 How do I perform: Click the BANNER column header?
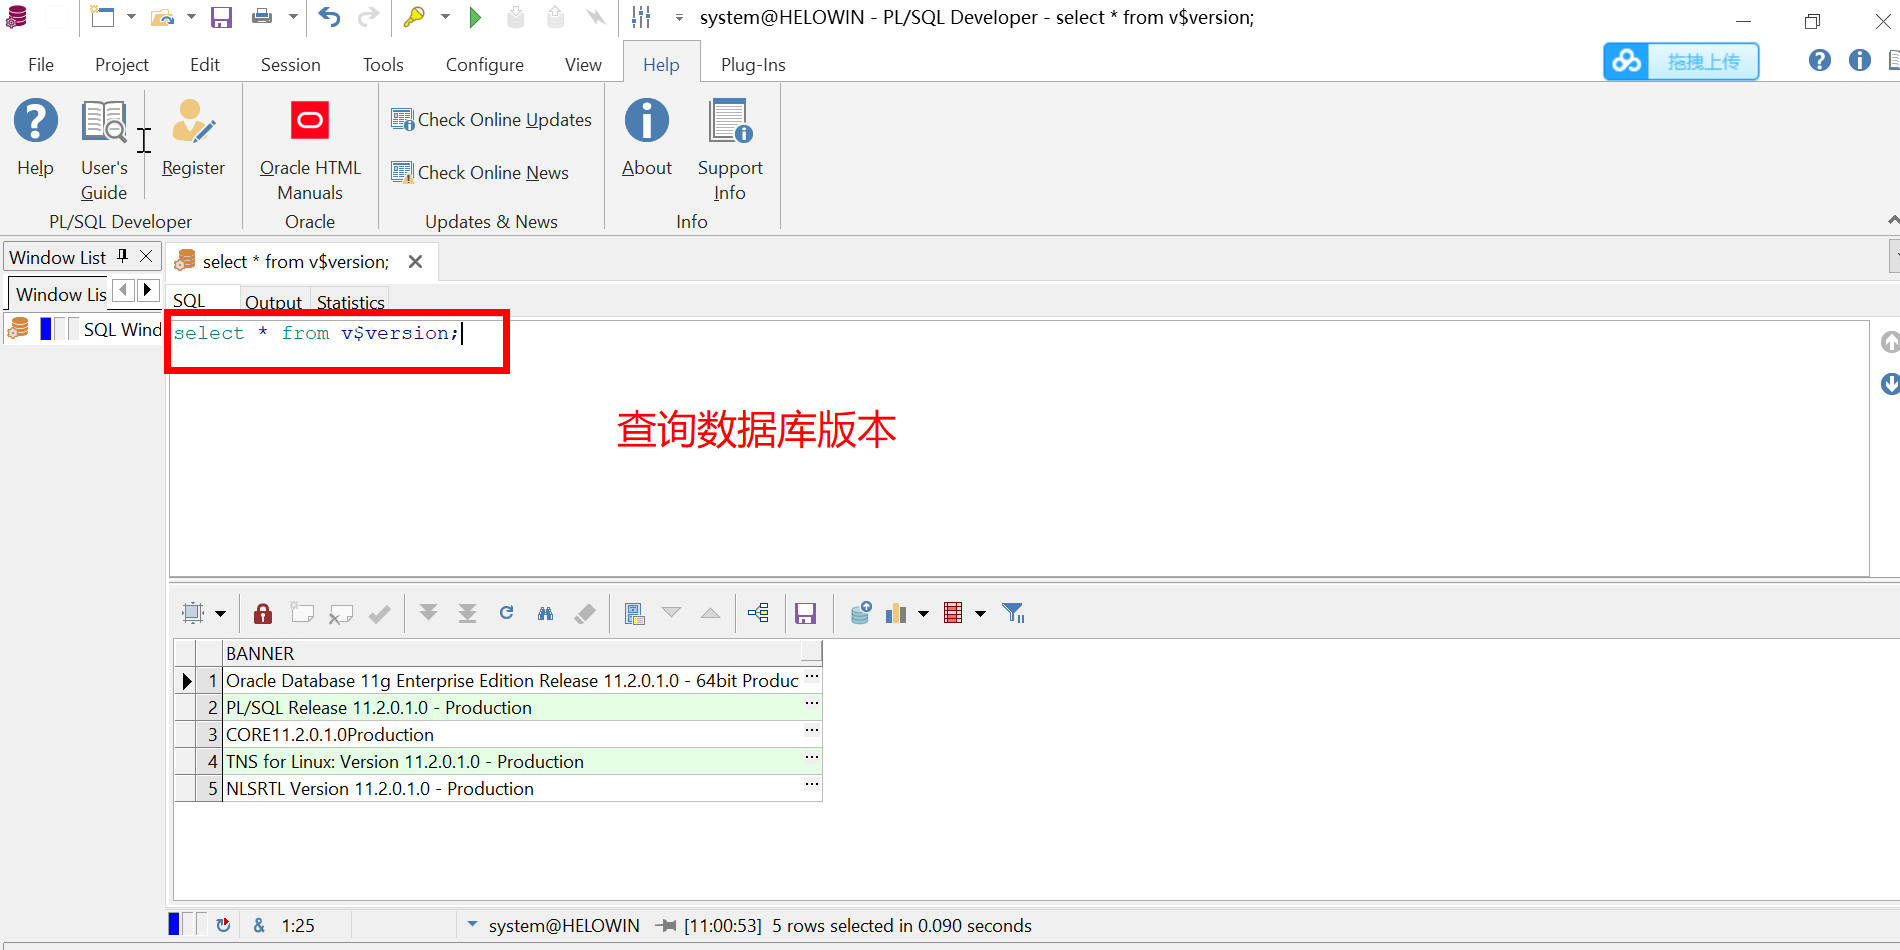coord(511,653)
